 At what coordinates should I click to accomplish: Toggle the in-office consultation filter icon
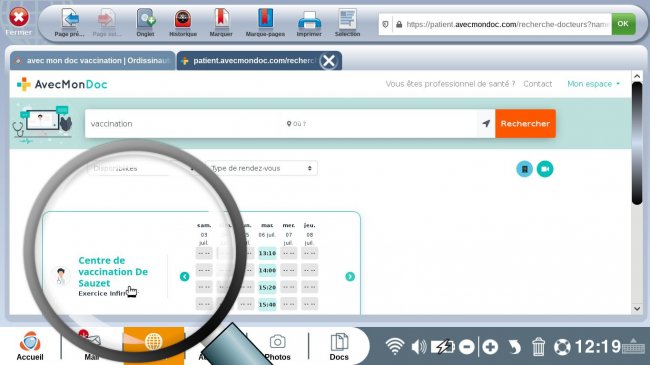coord(524,169)
